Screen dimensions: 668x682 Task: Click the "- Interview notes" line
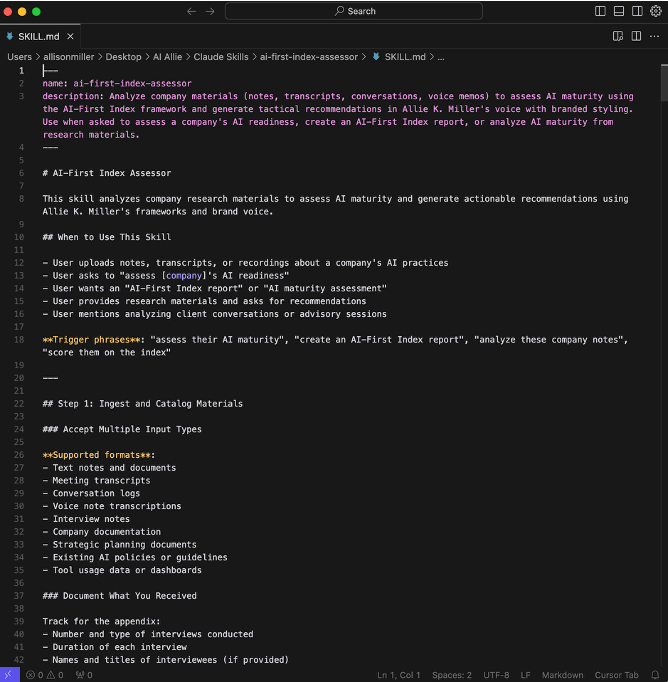coord(86,519)
